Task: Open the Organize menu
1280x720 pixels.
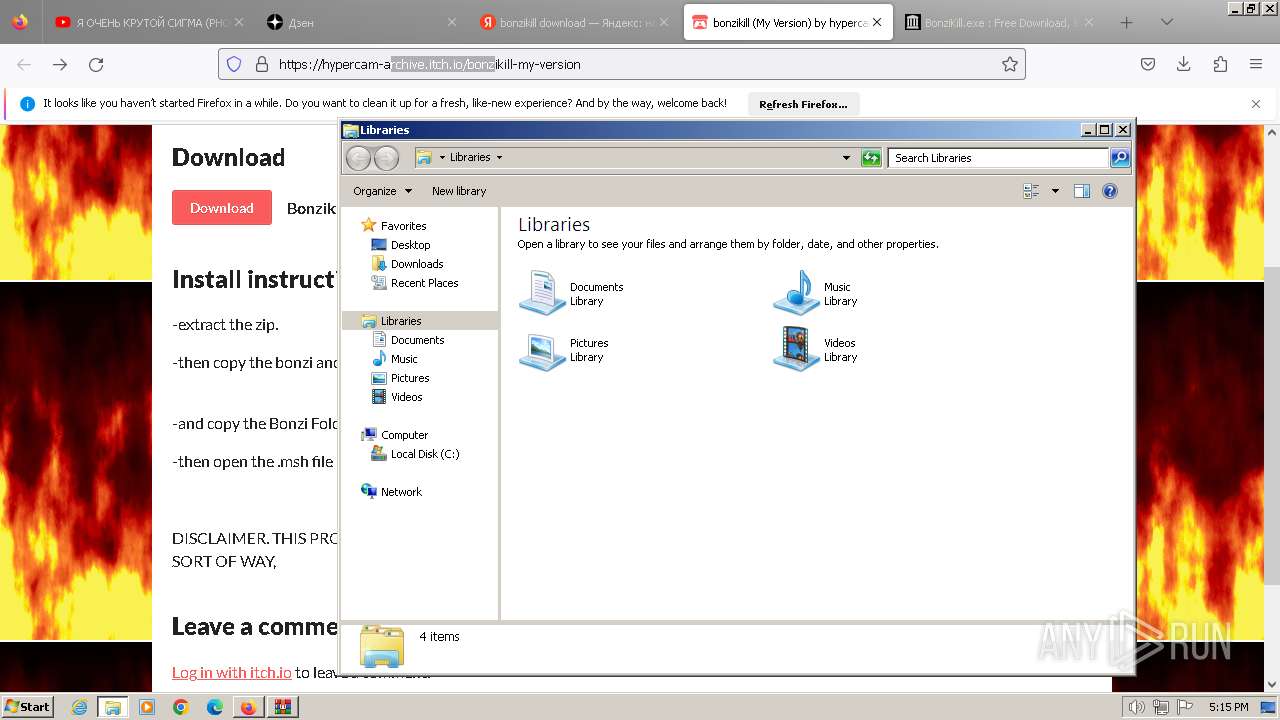Action: pos(382,191)
